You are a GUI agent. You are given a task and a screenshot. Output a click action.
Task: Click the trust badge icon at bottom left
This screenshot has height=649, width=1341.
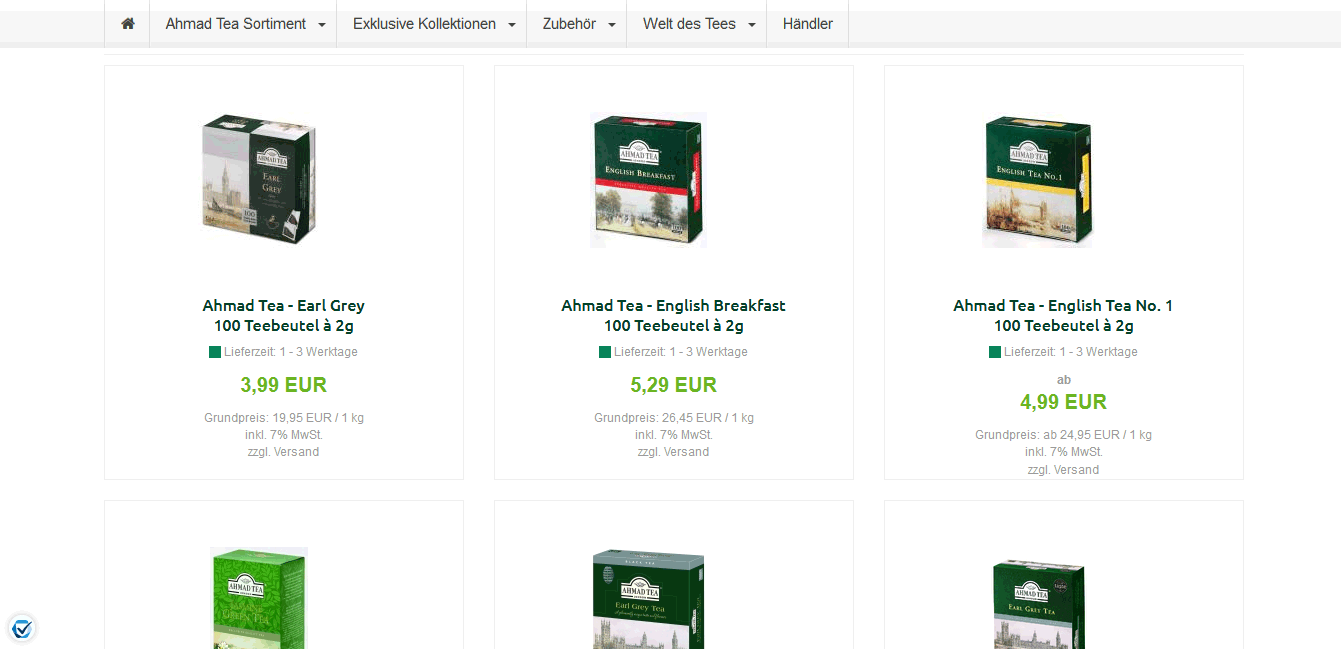[22, 628]
